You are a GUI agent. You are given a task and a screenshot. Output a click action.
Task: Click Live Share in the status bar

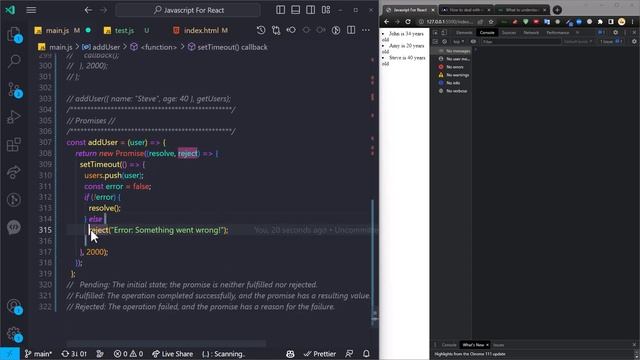pos(172,354)
